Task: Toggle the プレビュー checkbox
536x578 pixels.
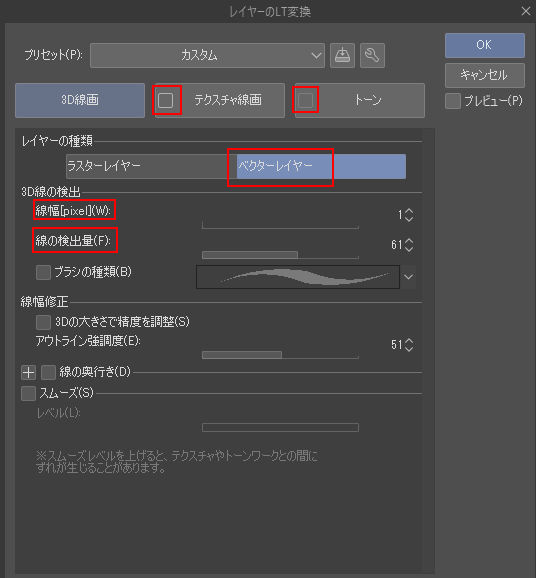Action: 453,101
